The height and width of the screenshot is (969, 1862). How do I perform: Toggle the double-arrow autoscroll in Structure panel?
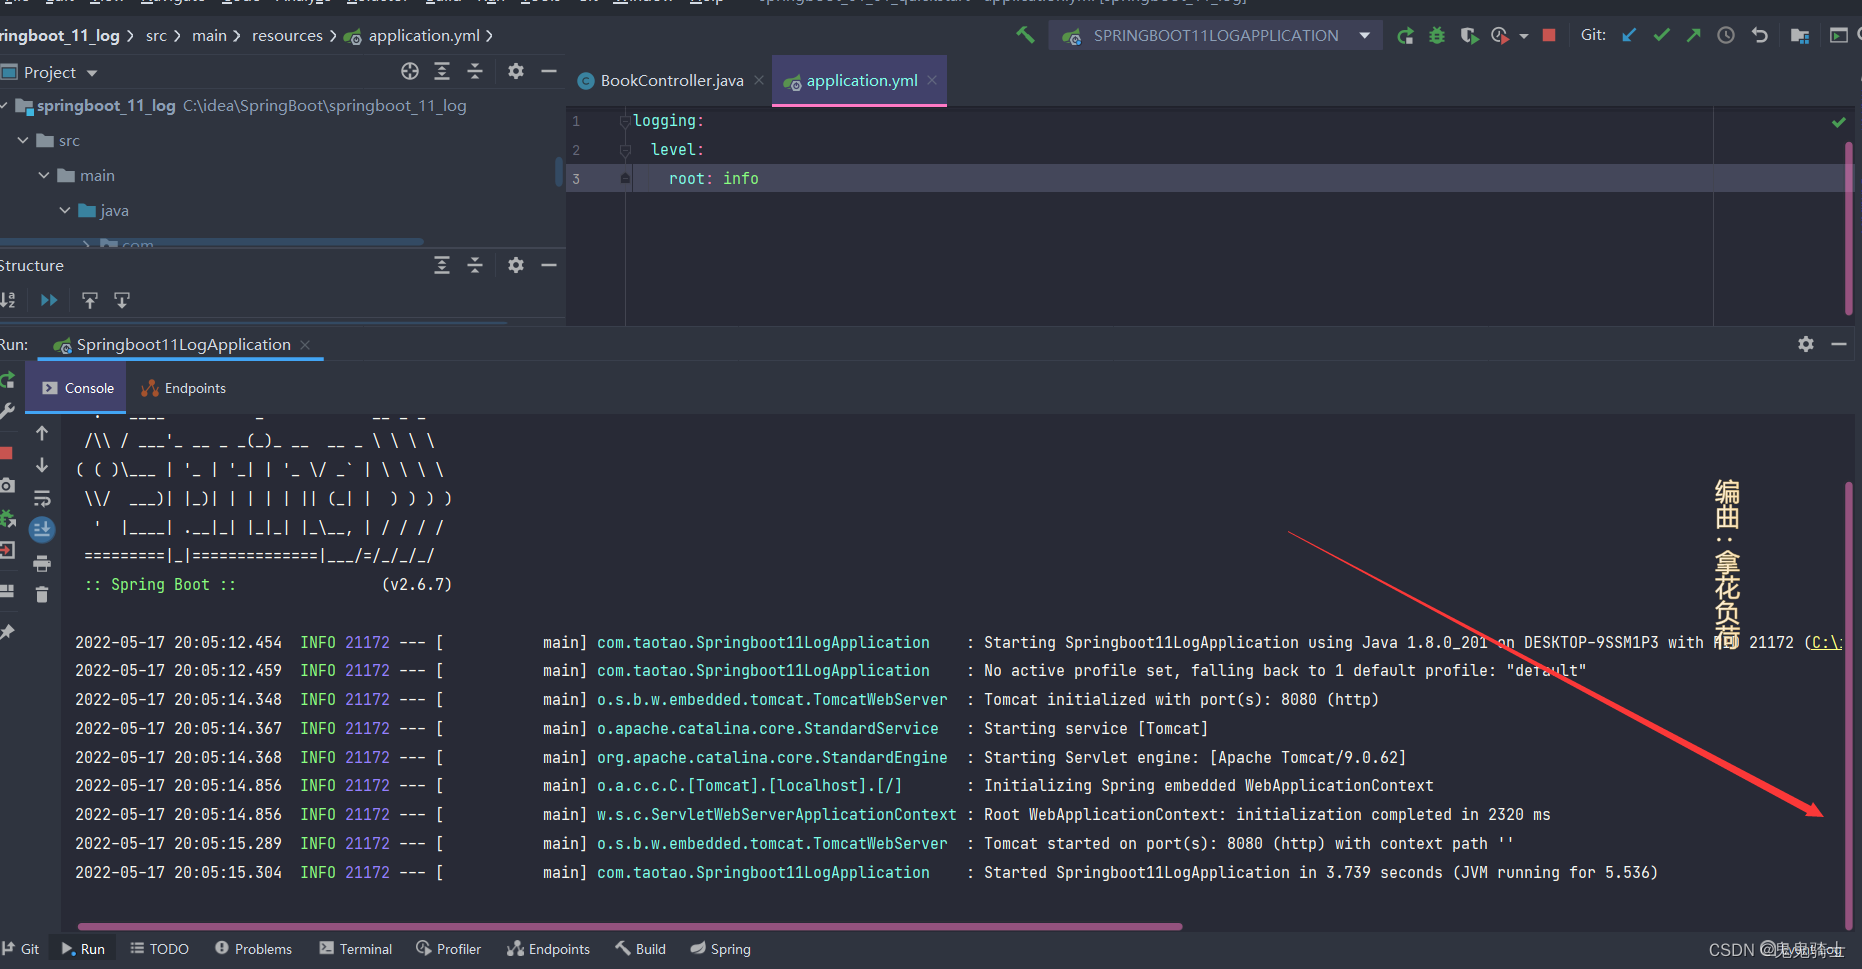48,300
